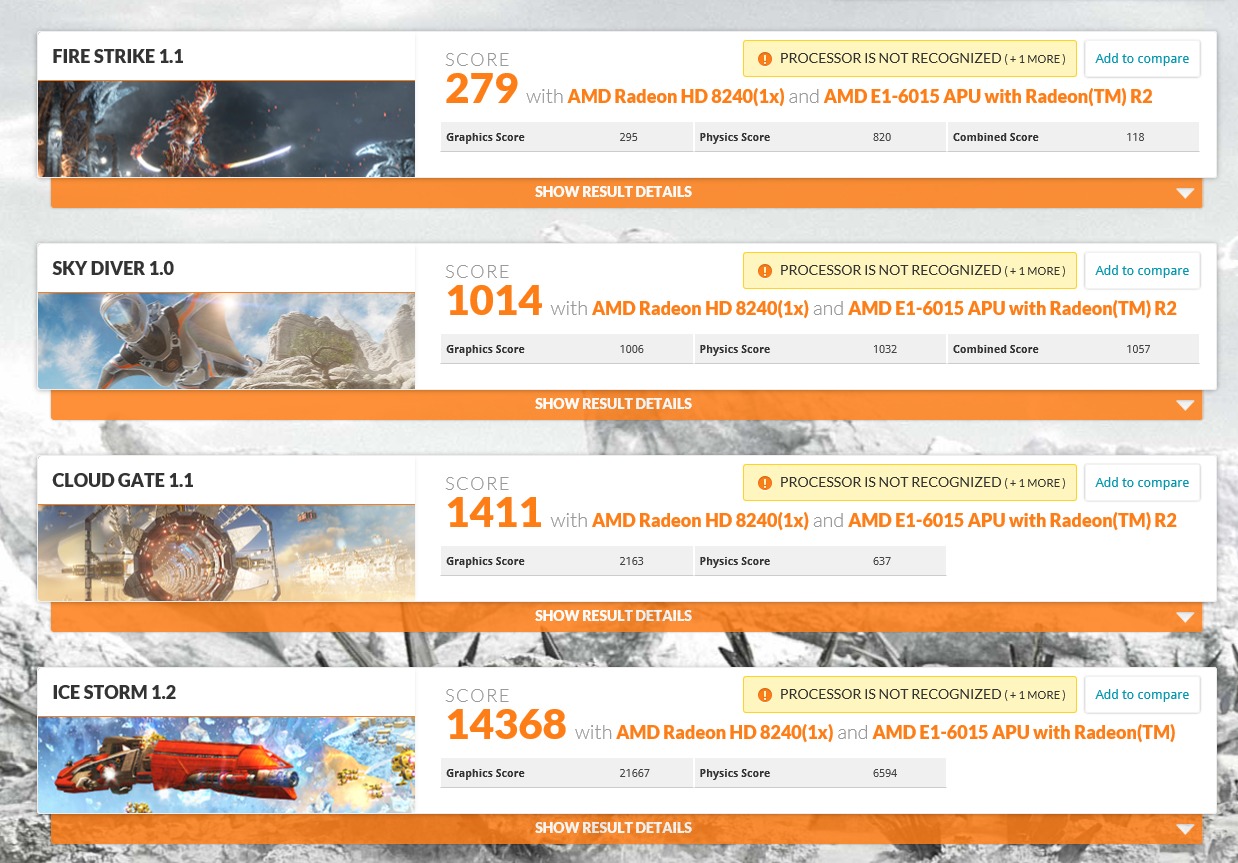
Task: Open Cloud Gate 1.1 thumbnail image
Action: click(x=226, y=552)
